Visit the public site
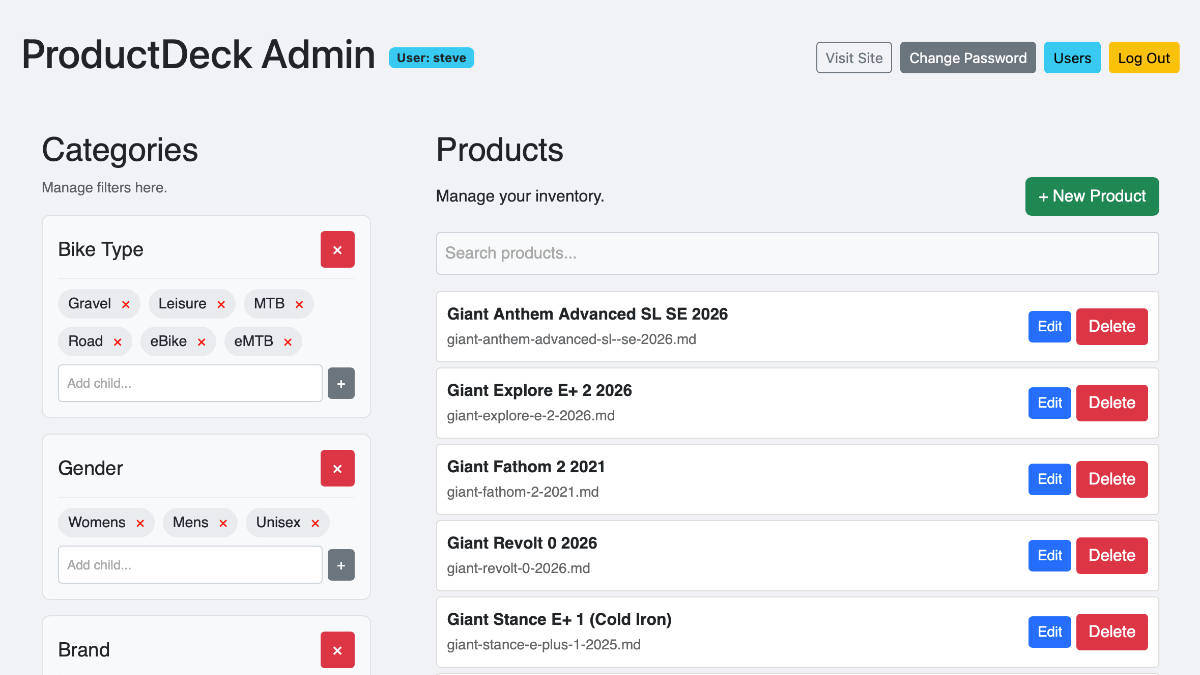 853,57
